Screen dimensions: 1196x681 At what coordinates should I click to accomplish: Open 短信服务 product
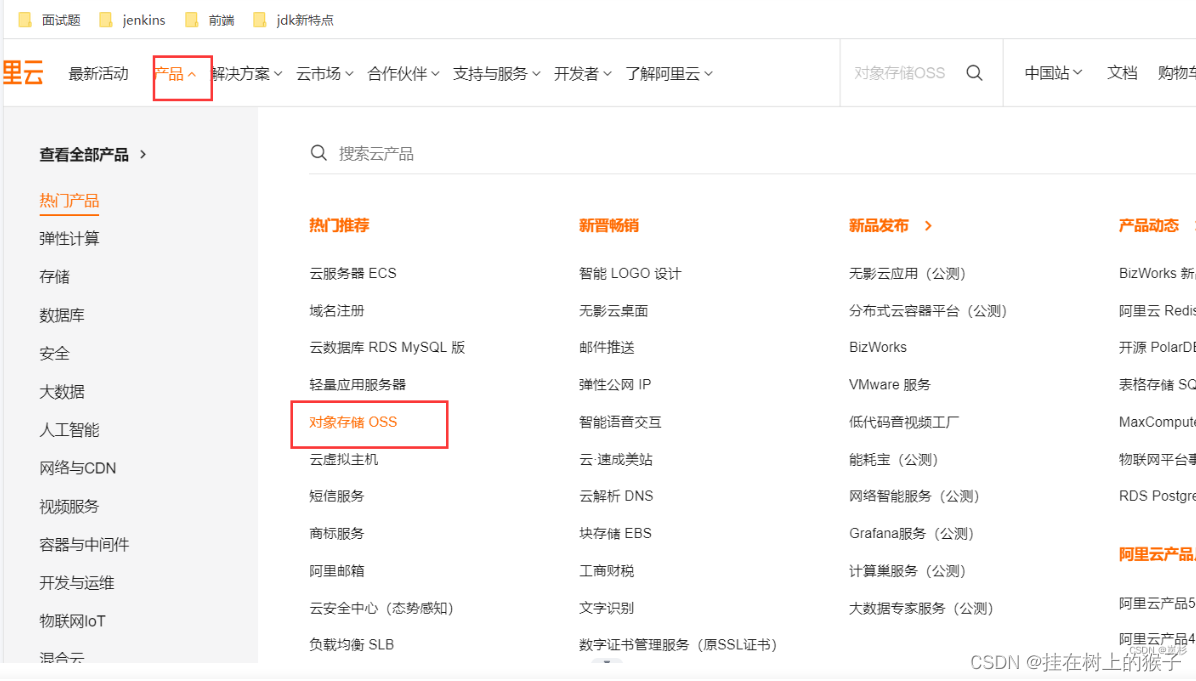coord(336,496)
